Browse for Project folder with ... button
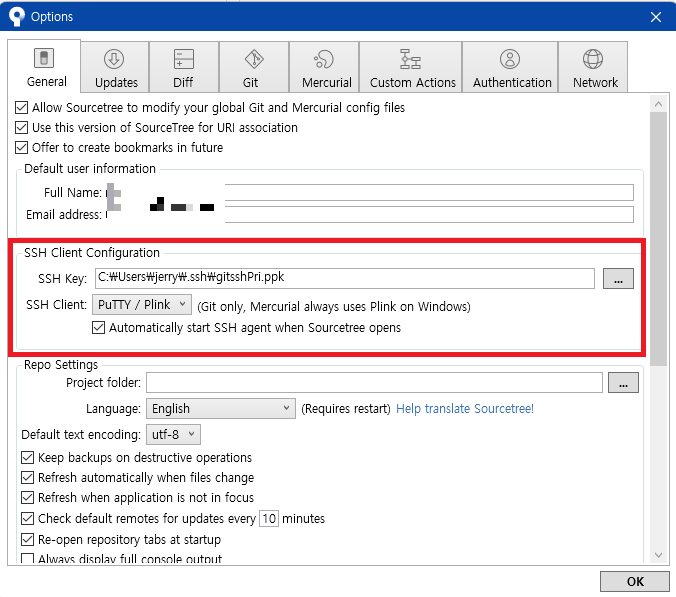Image resolution: width=676 pixels, height=597 pixels. [x=623, y=382]
